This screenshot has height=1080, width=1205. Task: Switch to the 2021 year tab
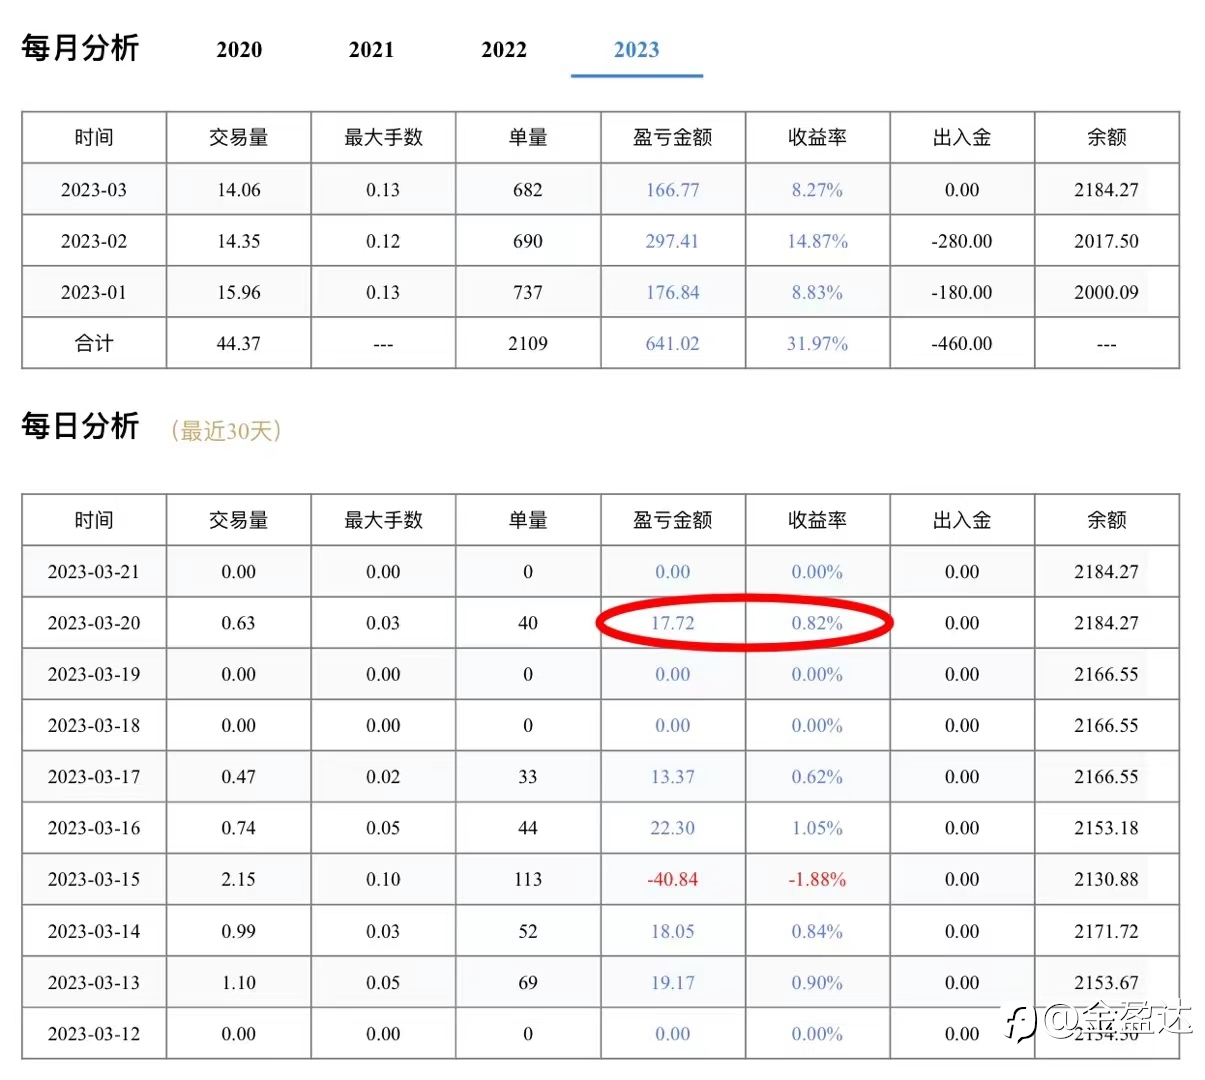coord(371,50)
